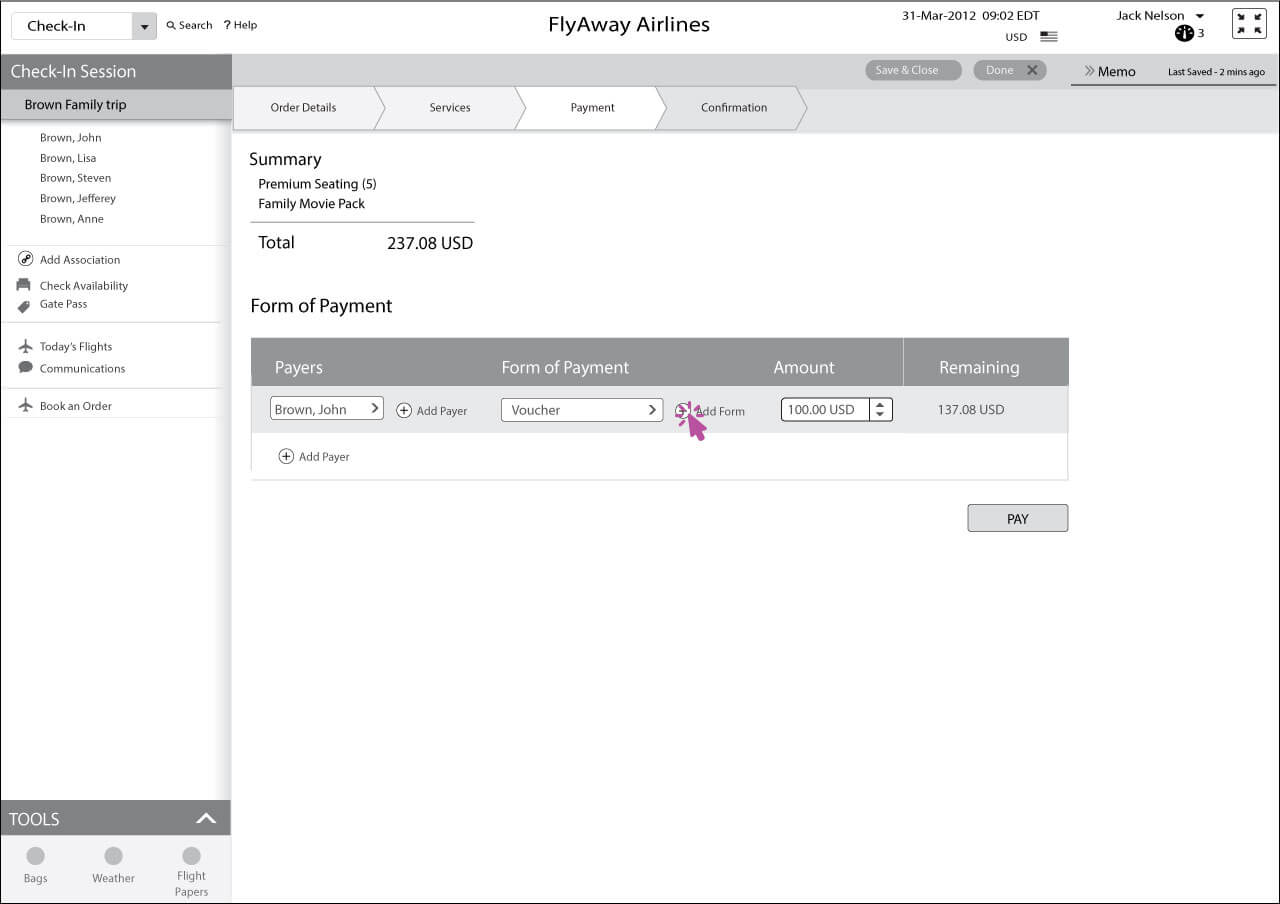This screenshot has width=1280, height=904.
Task: Open the Gate Pass tool
Action: pos(63,304)
